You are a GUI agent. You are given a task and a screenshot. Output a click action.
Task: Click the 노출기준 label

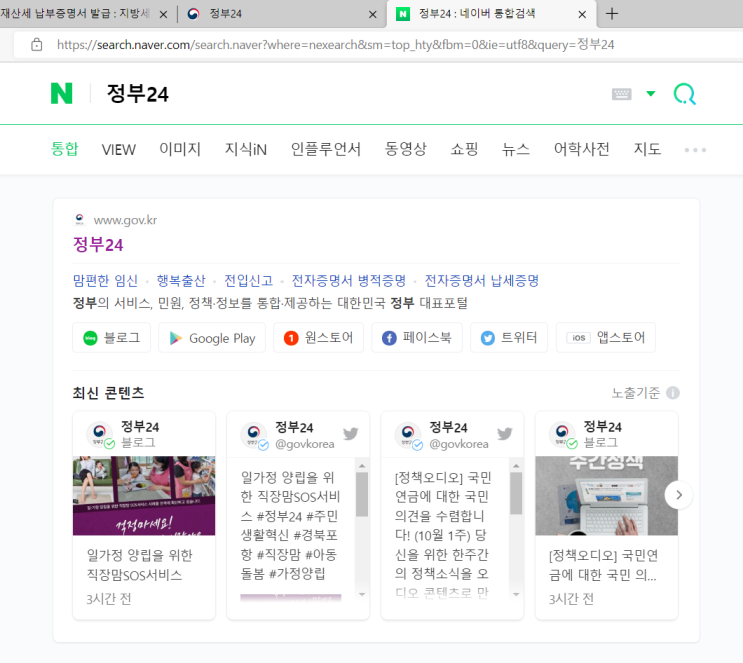tap(636, 393)
